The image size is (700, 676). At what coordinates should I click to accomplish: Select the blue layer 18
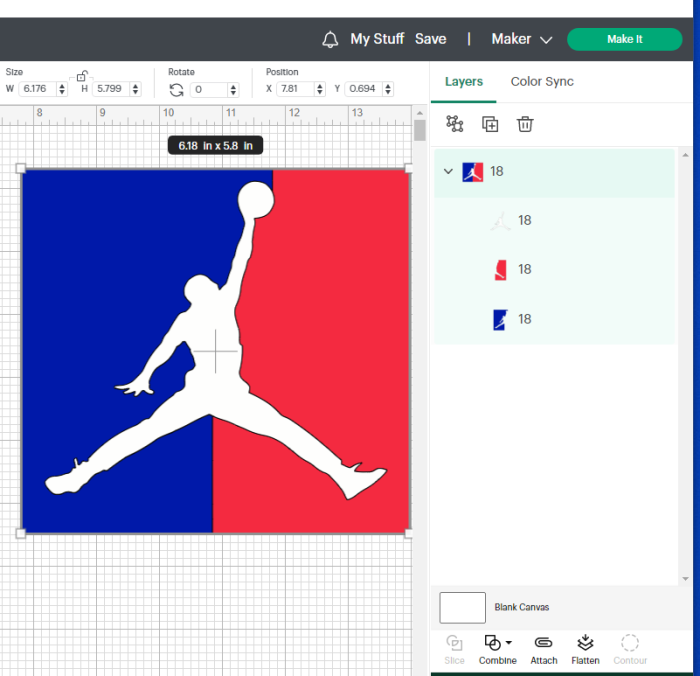[554, 319]
